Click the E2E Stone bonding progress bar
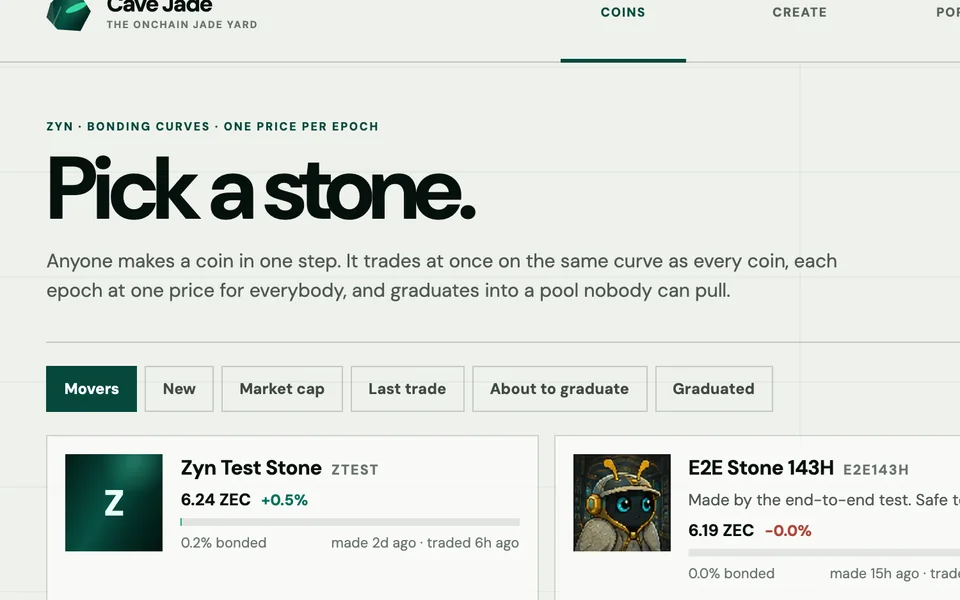 pyautogui.click(x=824, y=552)
